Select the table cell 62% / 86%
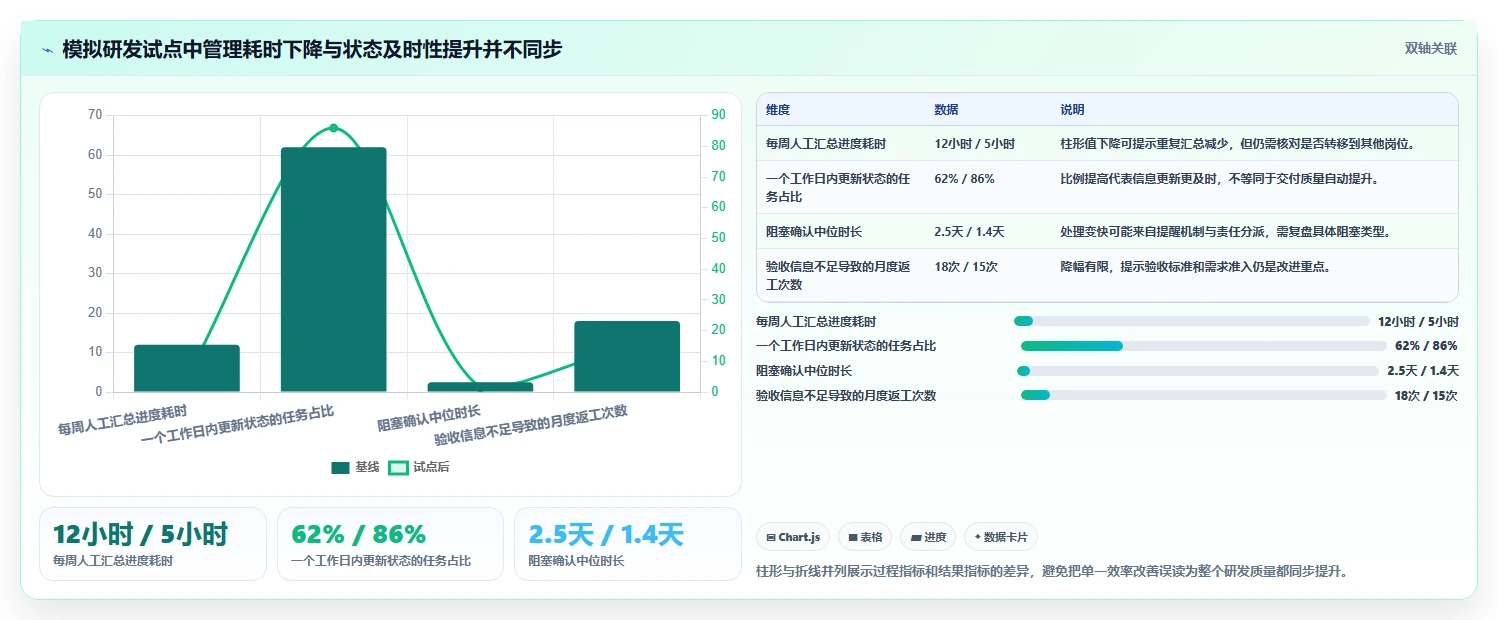This screenshot has height=620, width=1498. (x=964, y=179)
